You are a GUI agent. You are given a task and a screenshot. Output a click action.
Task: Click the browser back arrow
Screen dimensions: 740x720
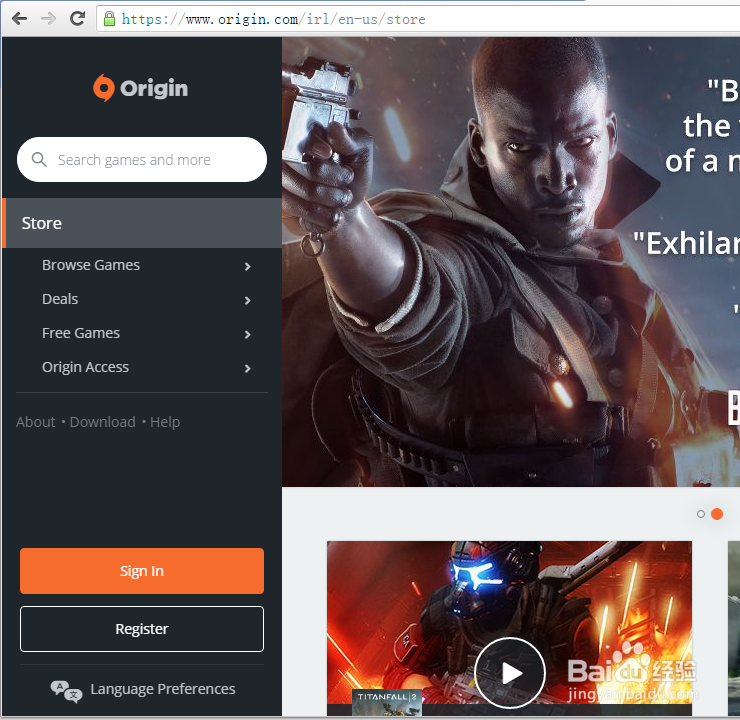pyautogui.click(x=19, y=19)
